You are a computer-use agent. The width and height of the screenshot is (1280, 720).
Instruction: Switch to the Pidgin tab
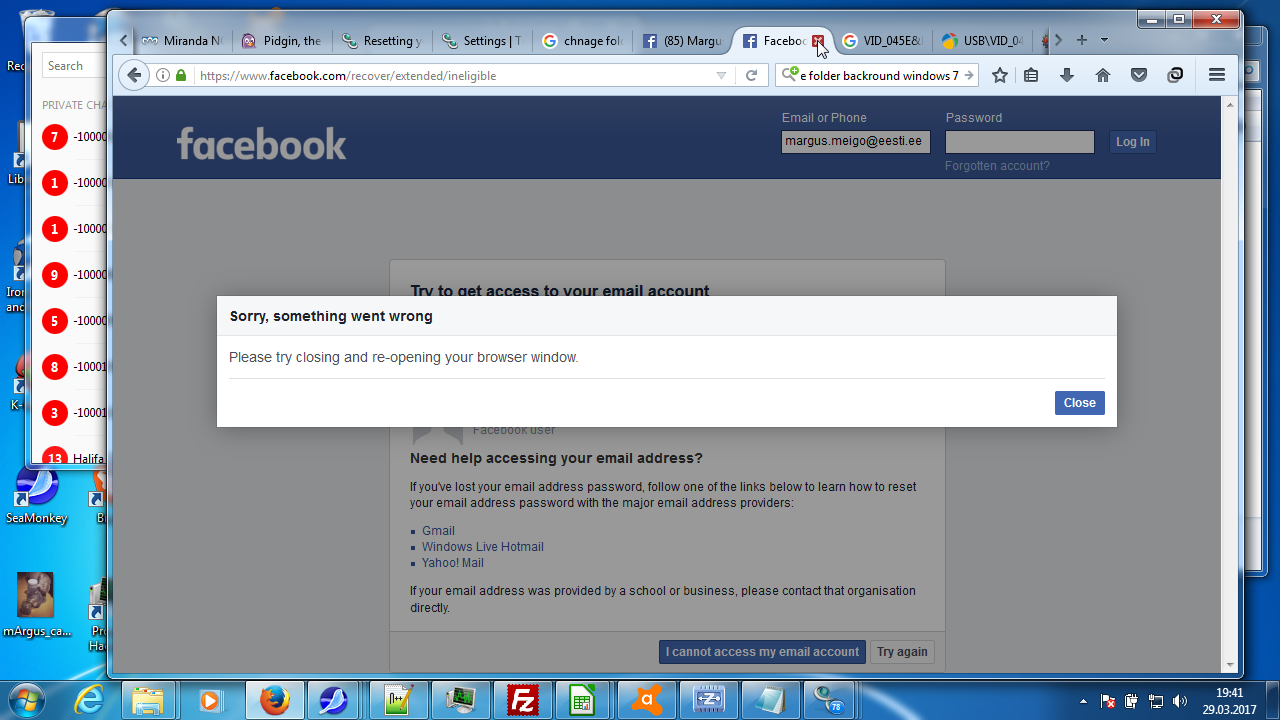coord(283,41)
